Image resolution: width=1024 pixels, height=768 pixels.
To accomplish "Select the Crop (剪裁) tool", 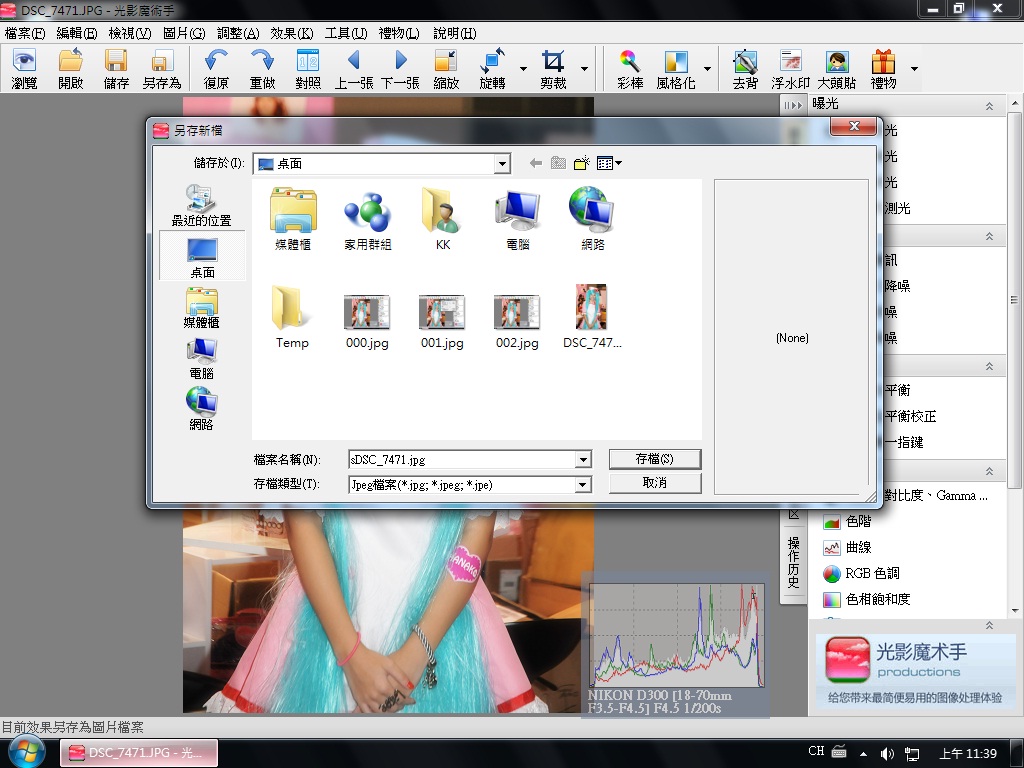I will click(553, 69).
